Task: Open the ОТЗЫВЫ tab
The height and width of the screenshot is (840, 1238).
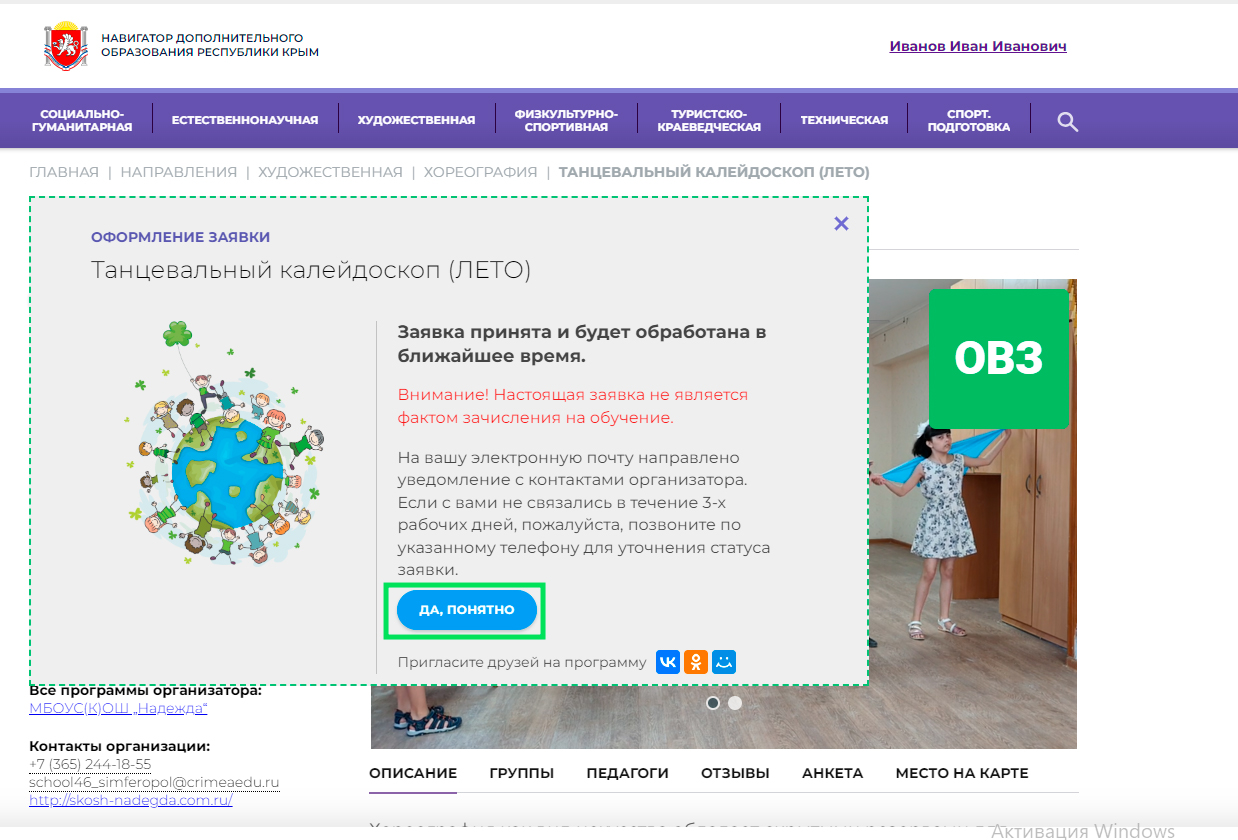Action: tap(735, 773)
